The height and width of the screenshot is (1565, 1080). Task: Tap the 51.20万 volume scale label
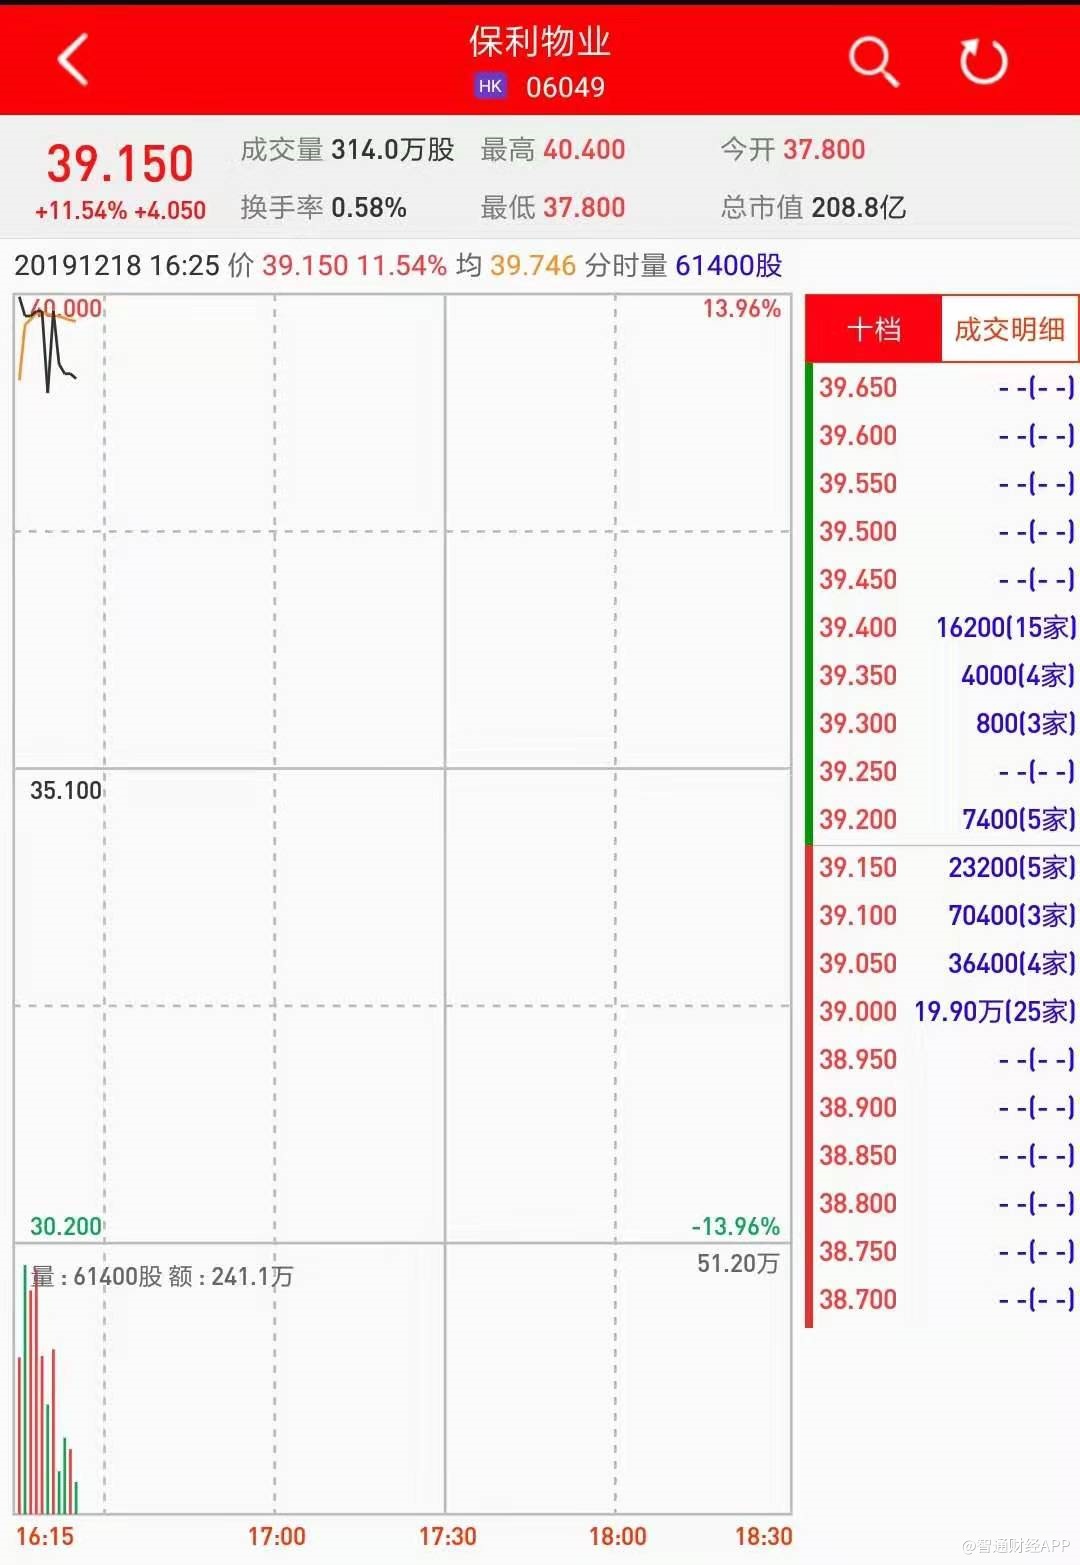pos(738,1263)
